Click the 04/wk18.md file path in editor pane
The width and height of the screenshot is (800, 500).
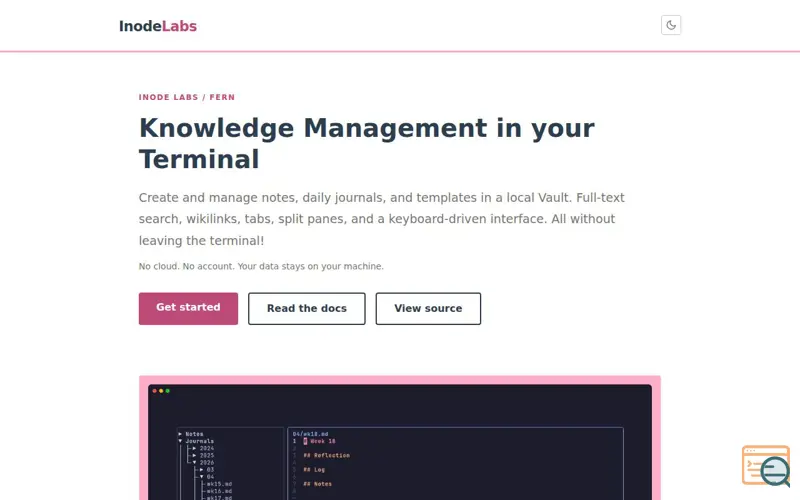click(x=310, y=434)
